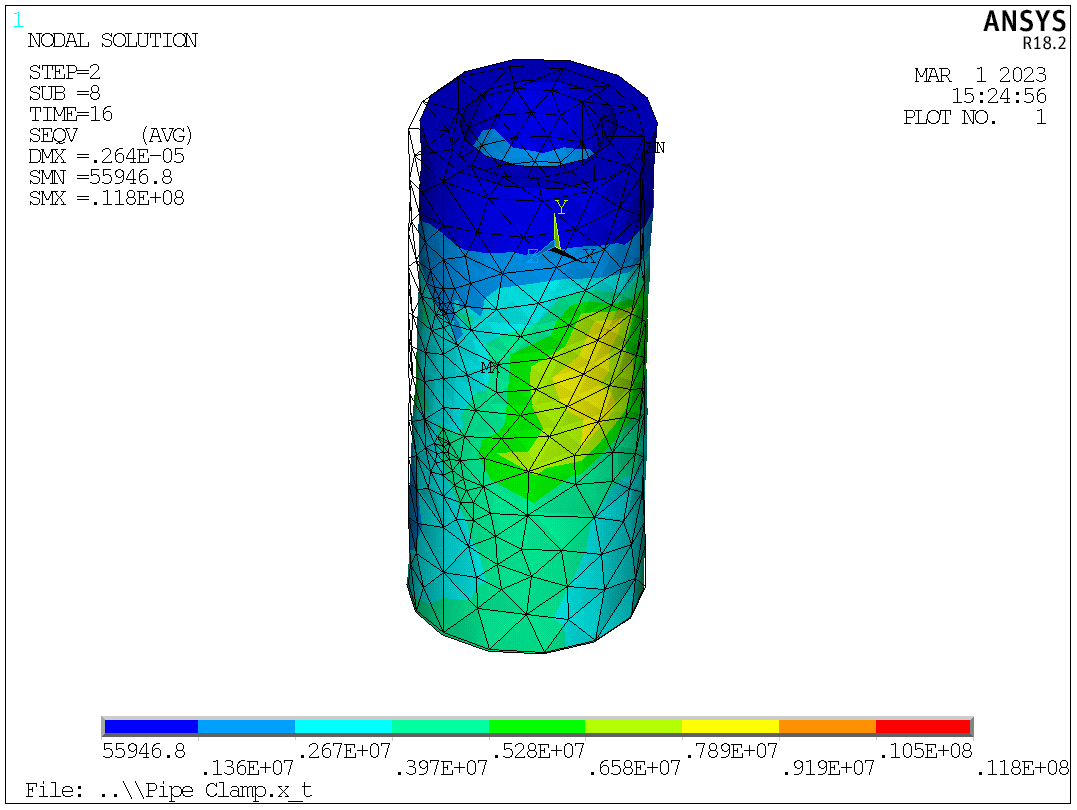Select the yellow legend color band
The height and width of the screenshot is (810, 1077).
click(x=729, y=727)
